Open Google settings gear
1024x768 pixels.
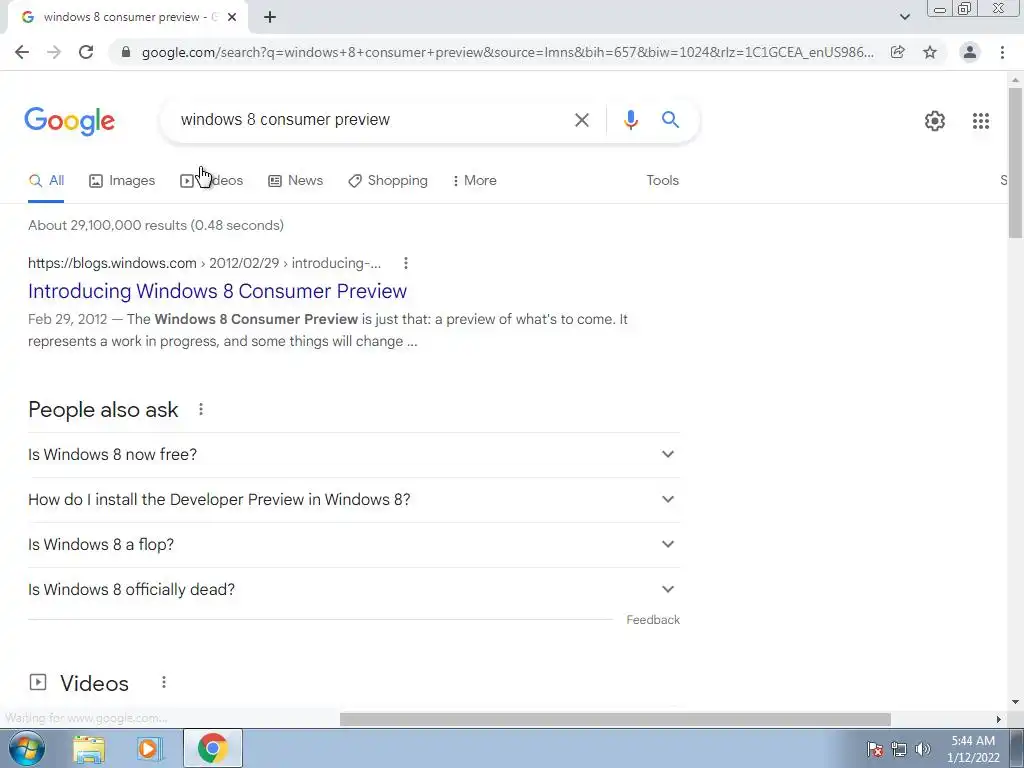point(935,121)
